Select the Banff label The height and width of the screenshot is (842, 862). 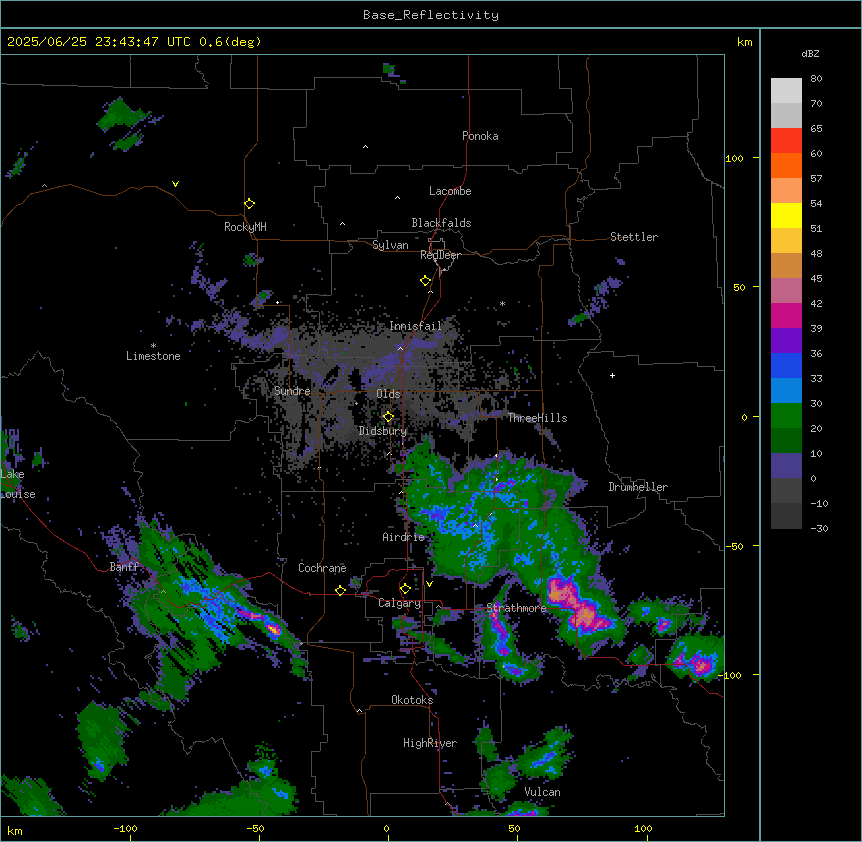(x=124, y=567)
